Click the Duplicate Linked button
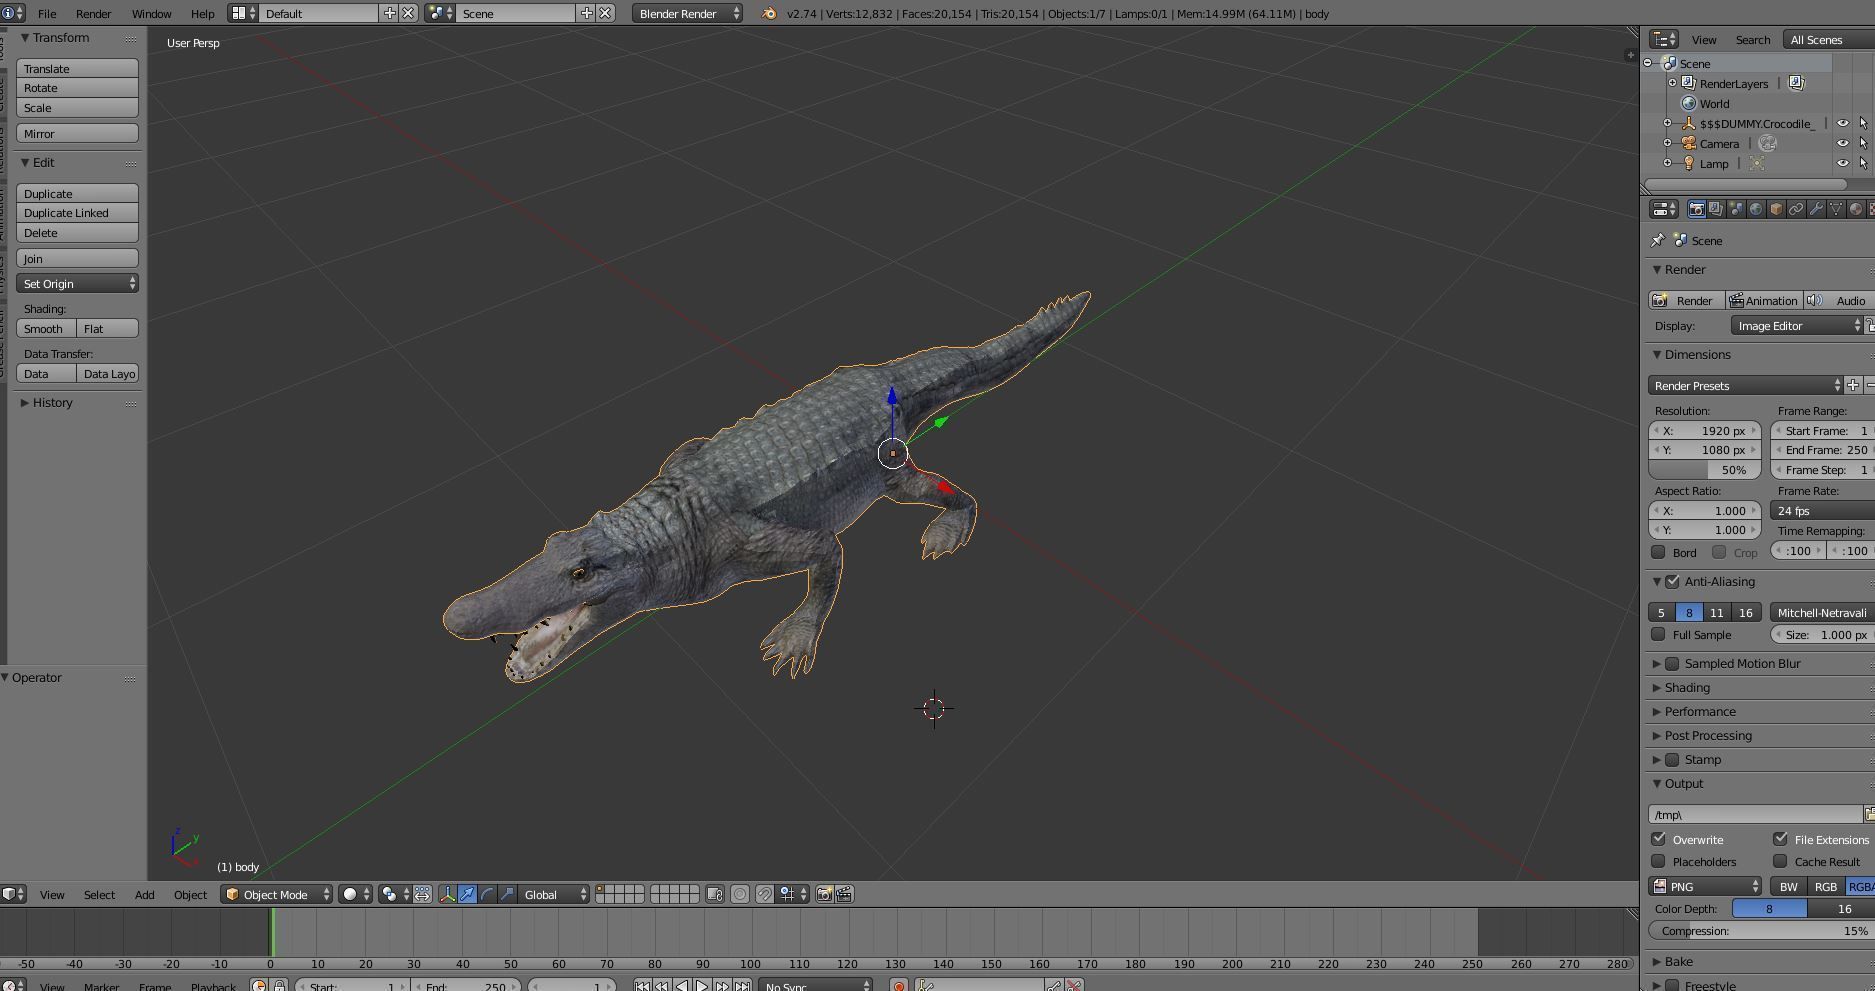 pos(77,212)
